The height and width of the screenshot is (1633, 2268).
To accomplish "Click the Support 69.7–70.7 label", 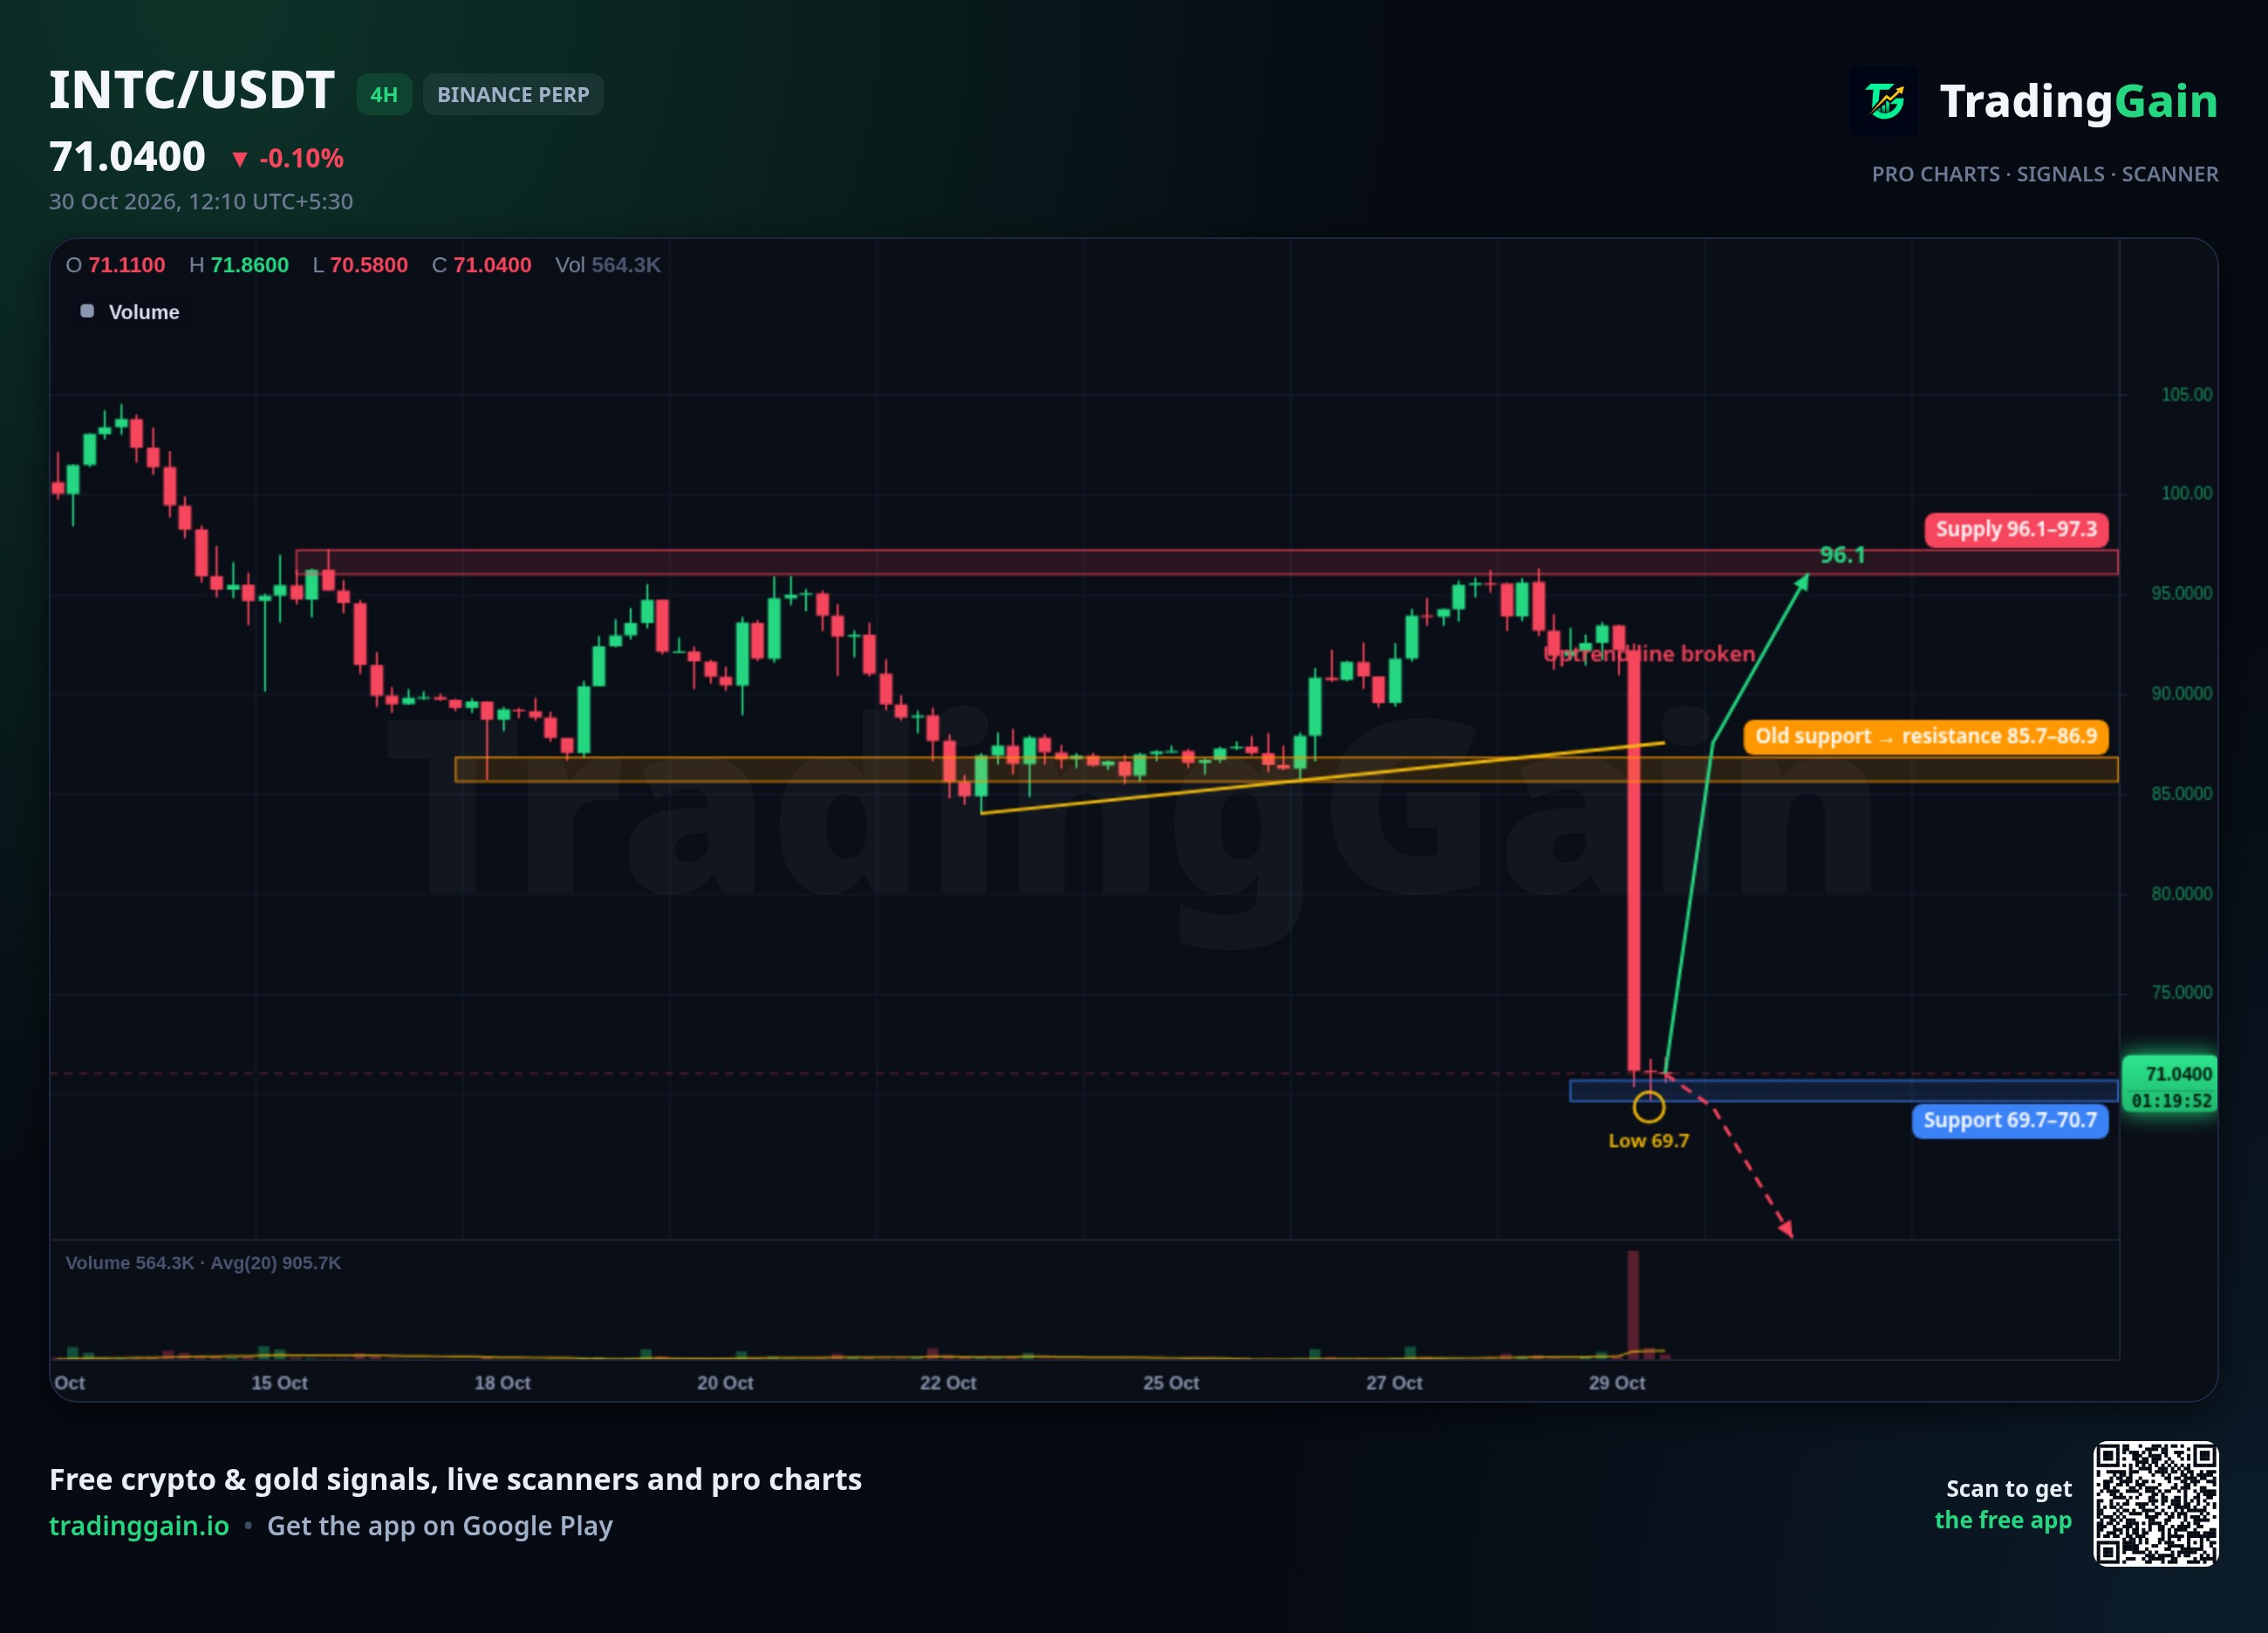I will pyautogui.click(x=2010, y=1120).
